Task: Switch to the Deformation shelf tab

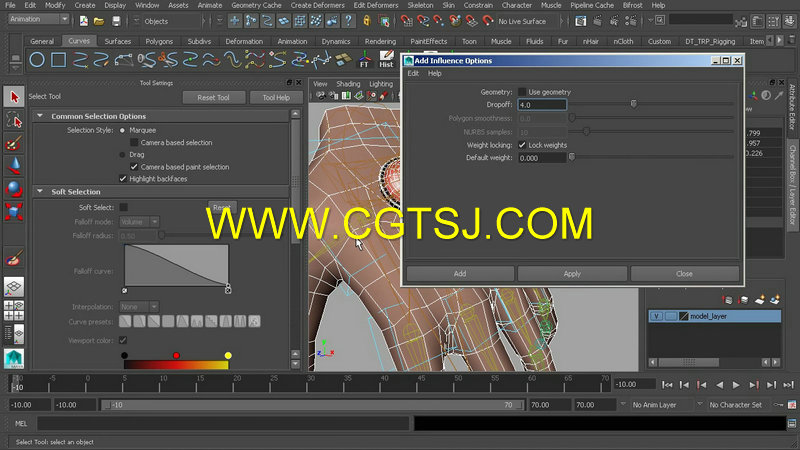Action: point(244,41)
